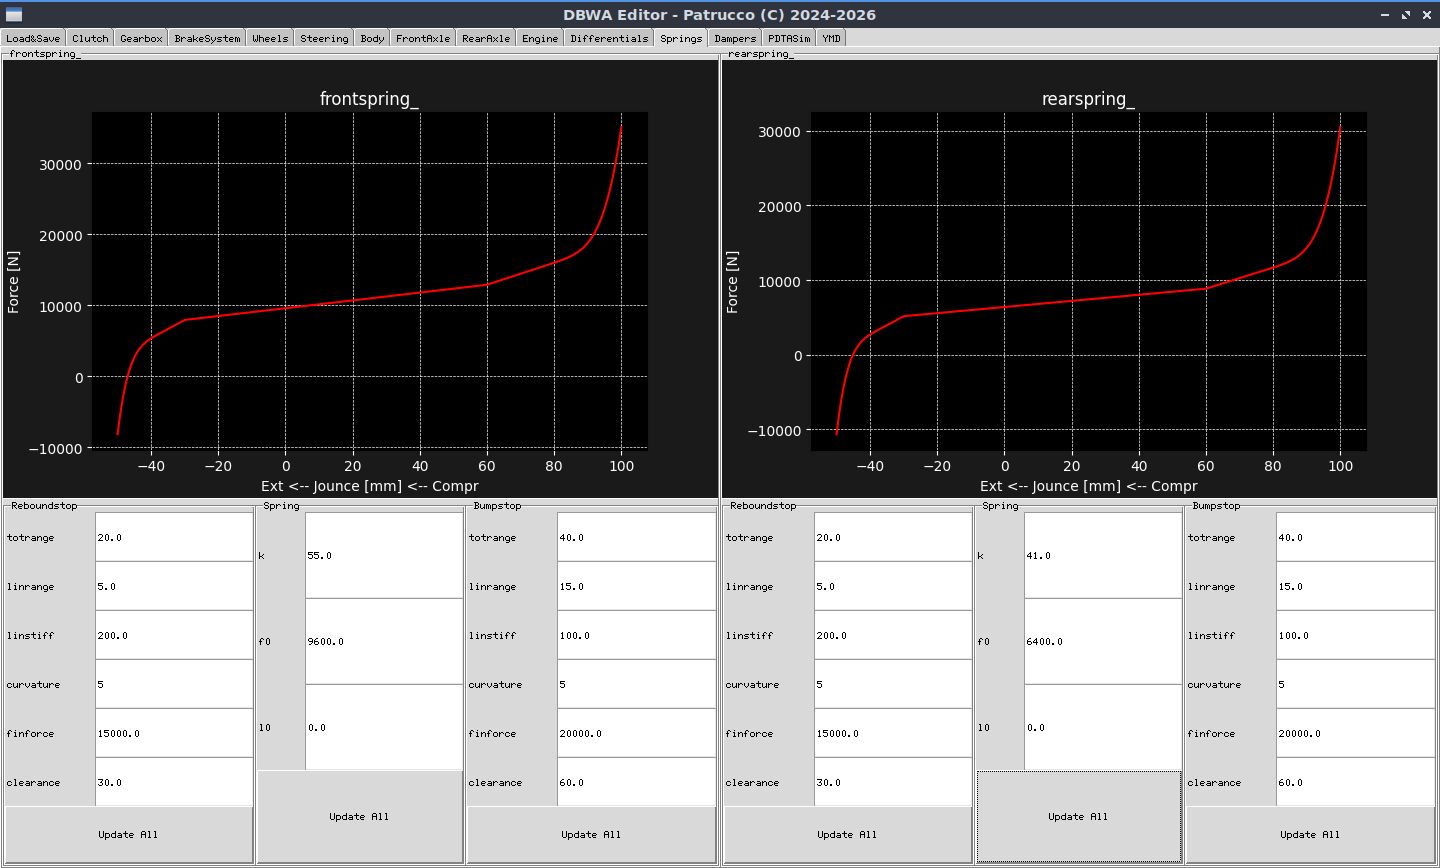Switch to the Steering tab

point(324,38)
